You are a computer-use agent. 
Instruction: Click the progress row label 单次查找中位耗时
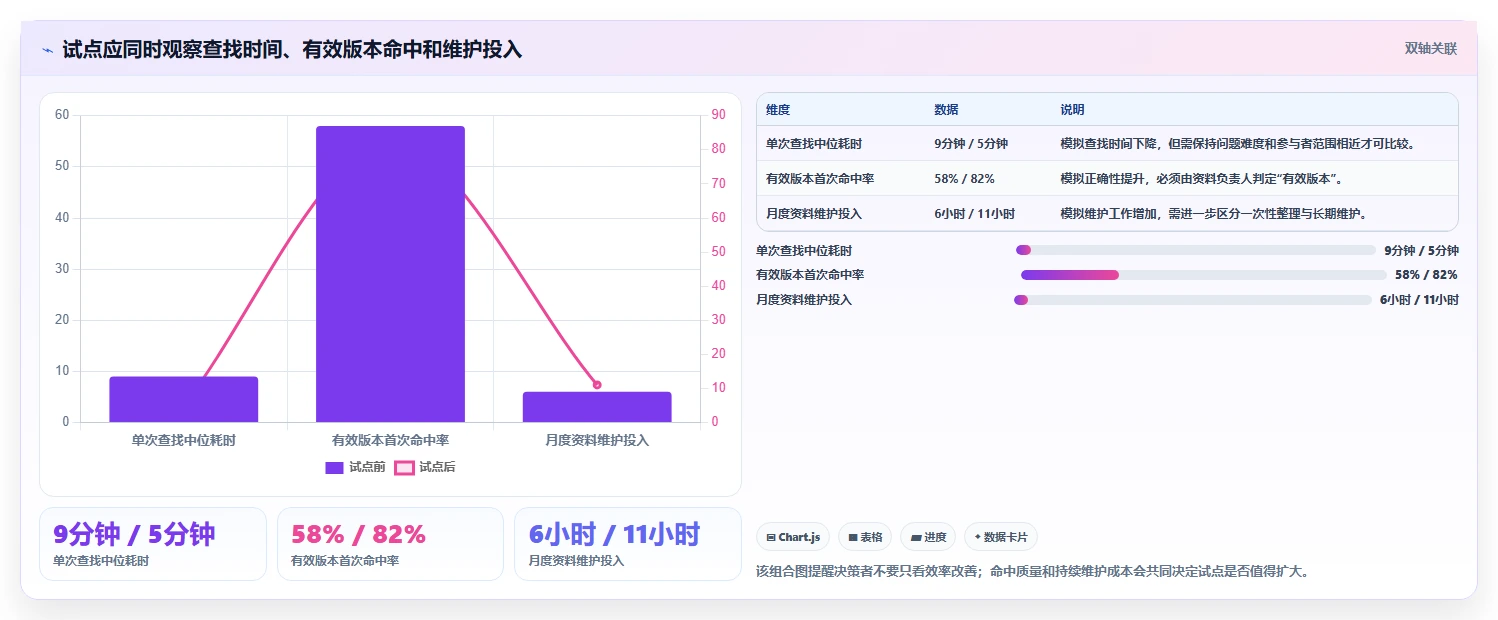coord(804,250)
